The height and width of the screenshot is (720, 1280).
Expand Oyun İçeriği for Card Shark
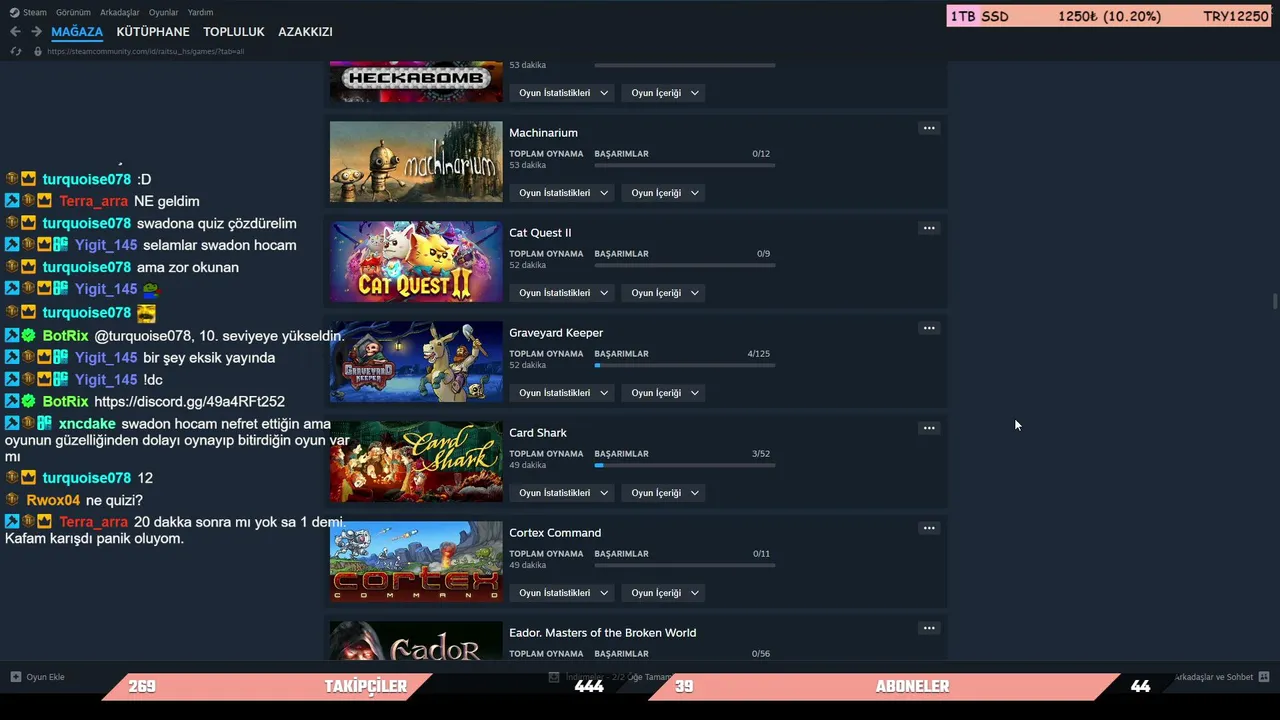coord(664,493)
